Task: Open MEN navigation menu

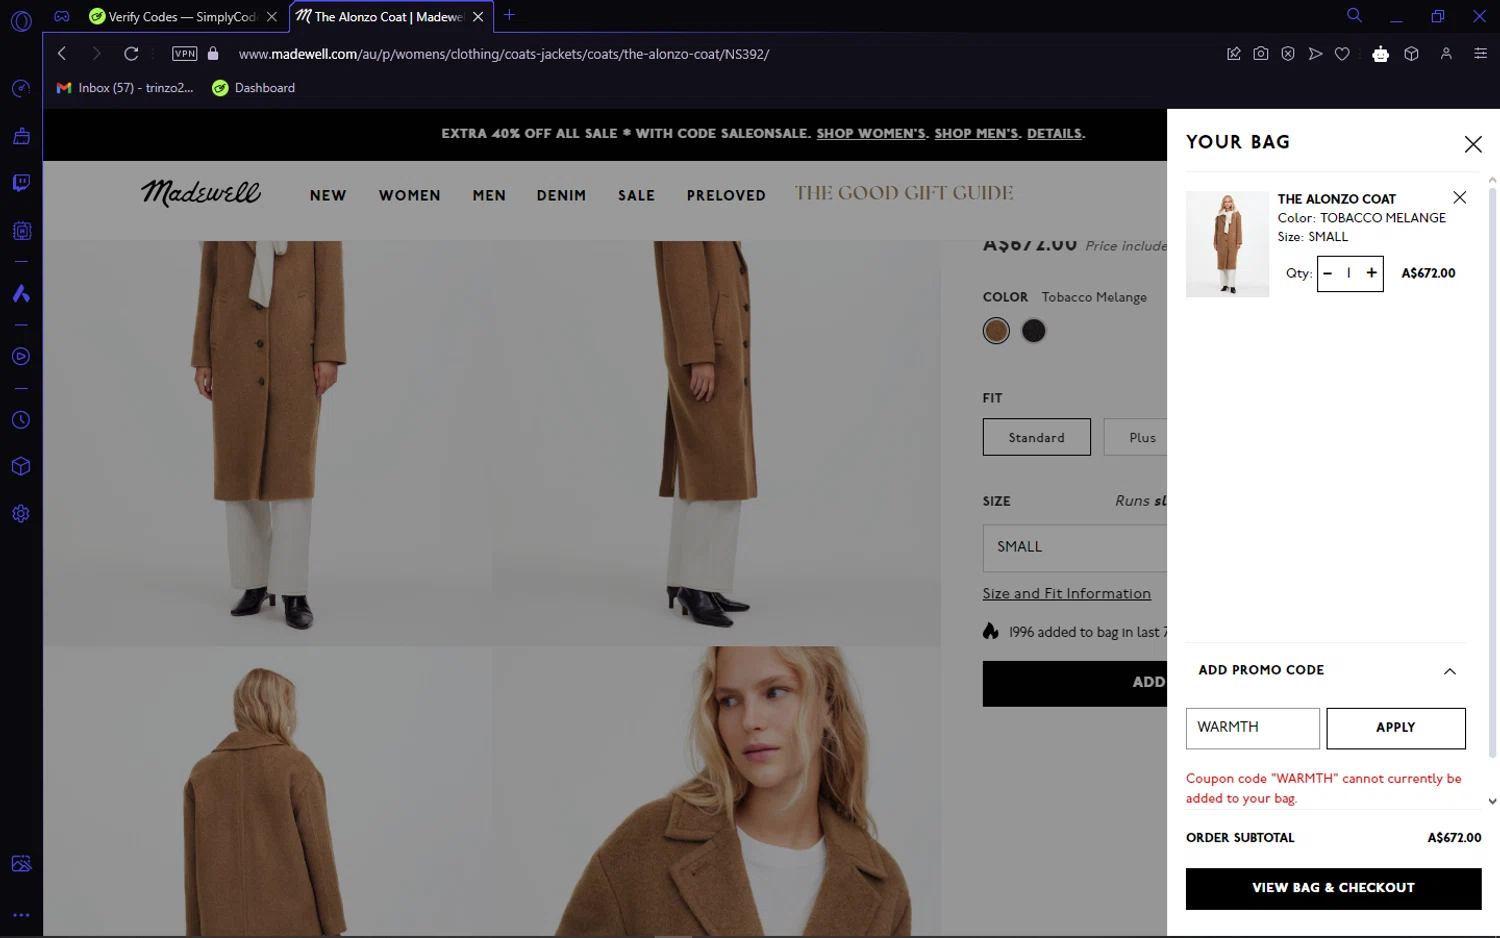Action: click(x=489, y=196)
